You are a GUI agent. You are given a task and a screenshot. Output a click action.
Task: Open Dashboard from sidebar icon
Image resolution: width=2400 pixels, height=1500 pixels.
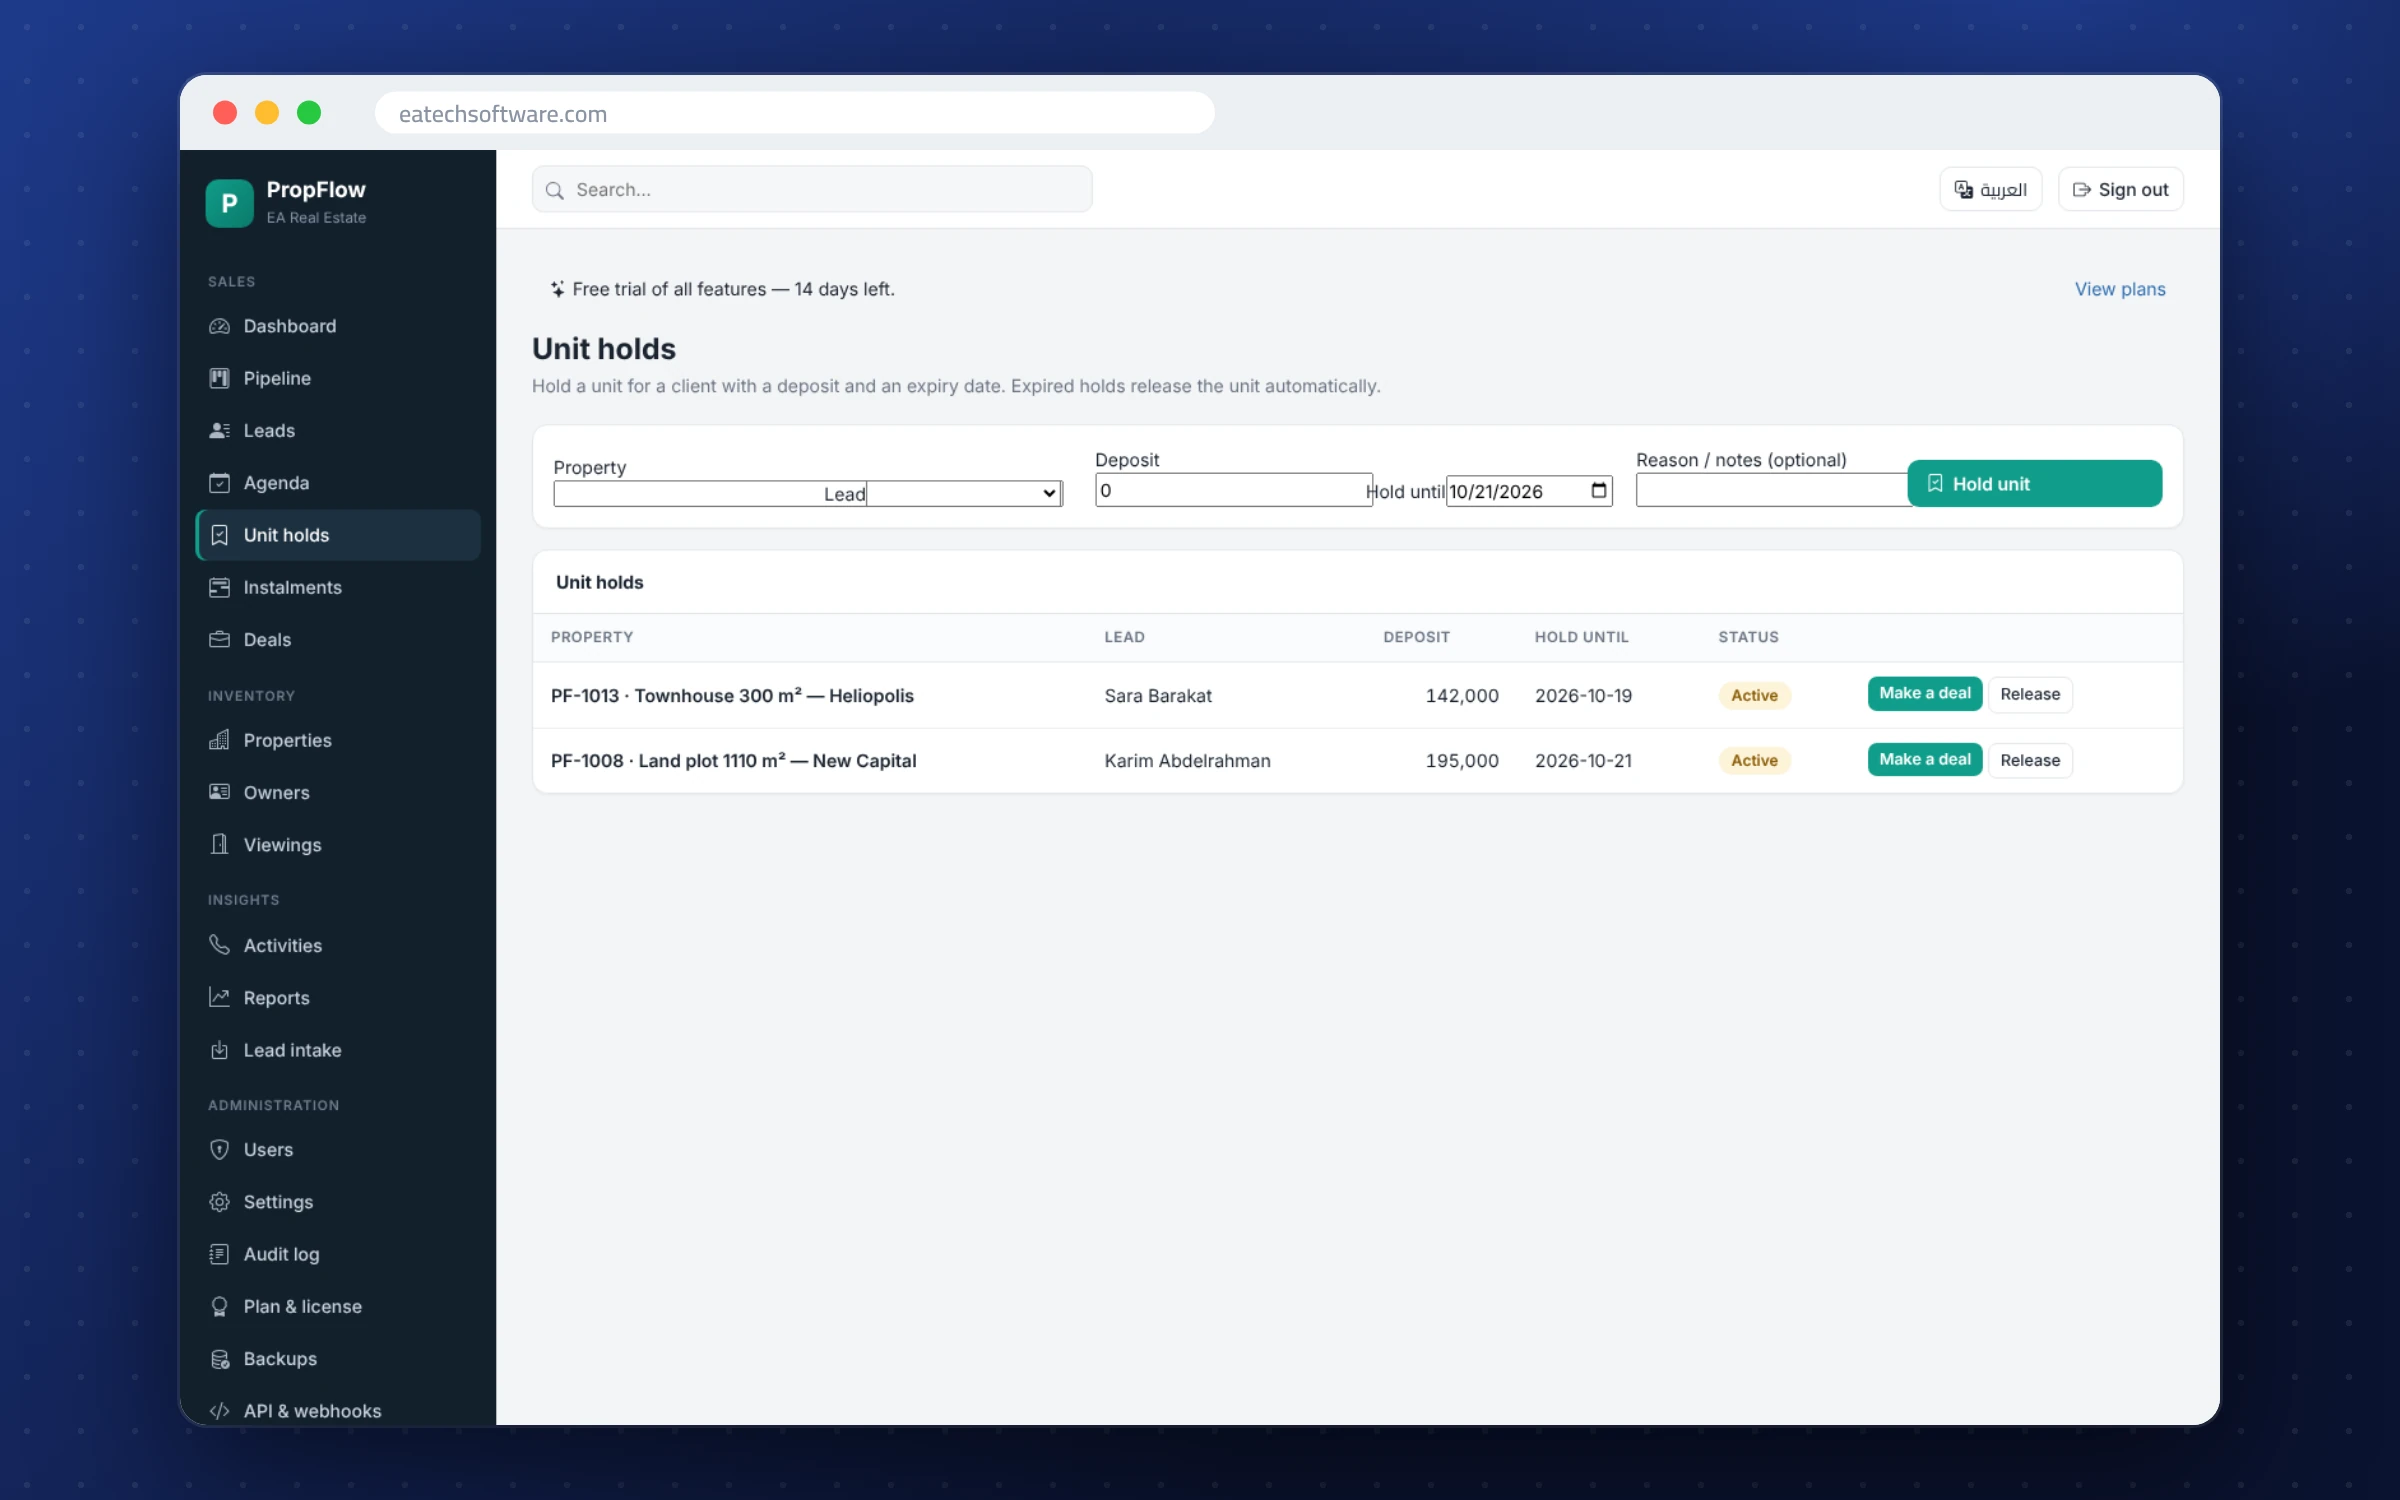click(219, 326)
